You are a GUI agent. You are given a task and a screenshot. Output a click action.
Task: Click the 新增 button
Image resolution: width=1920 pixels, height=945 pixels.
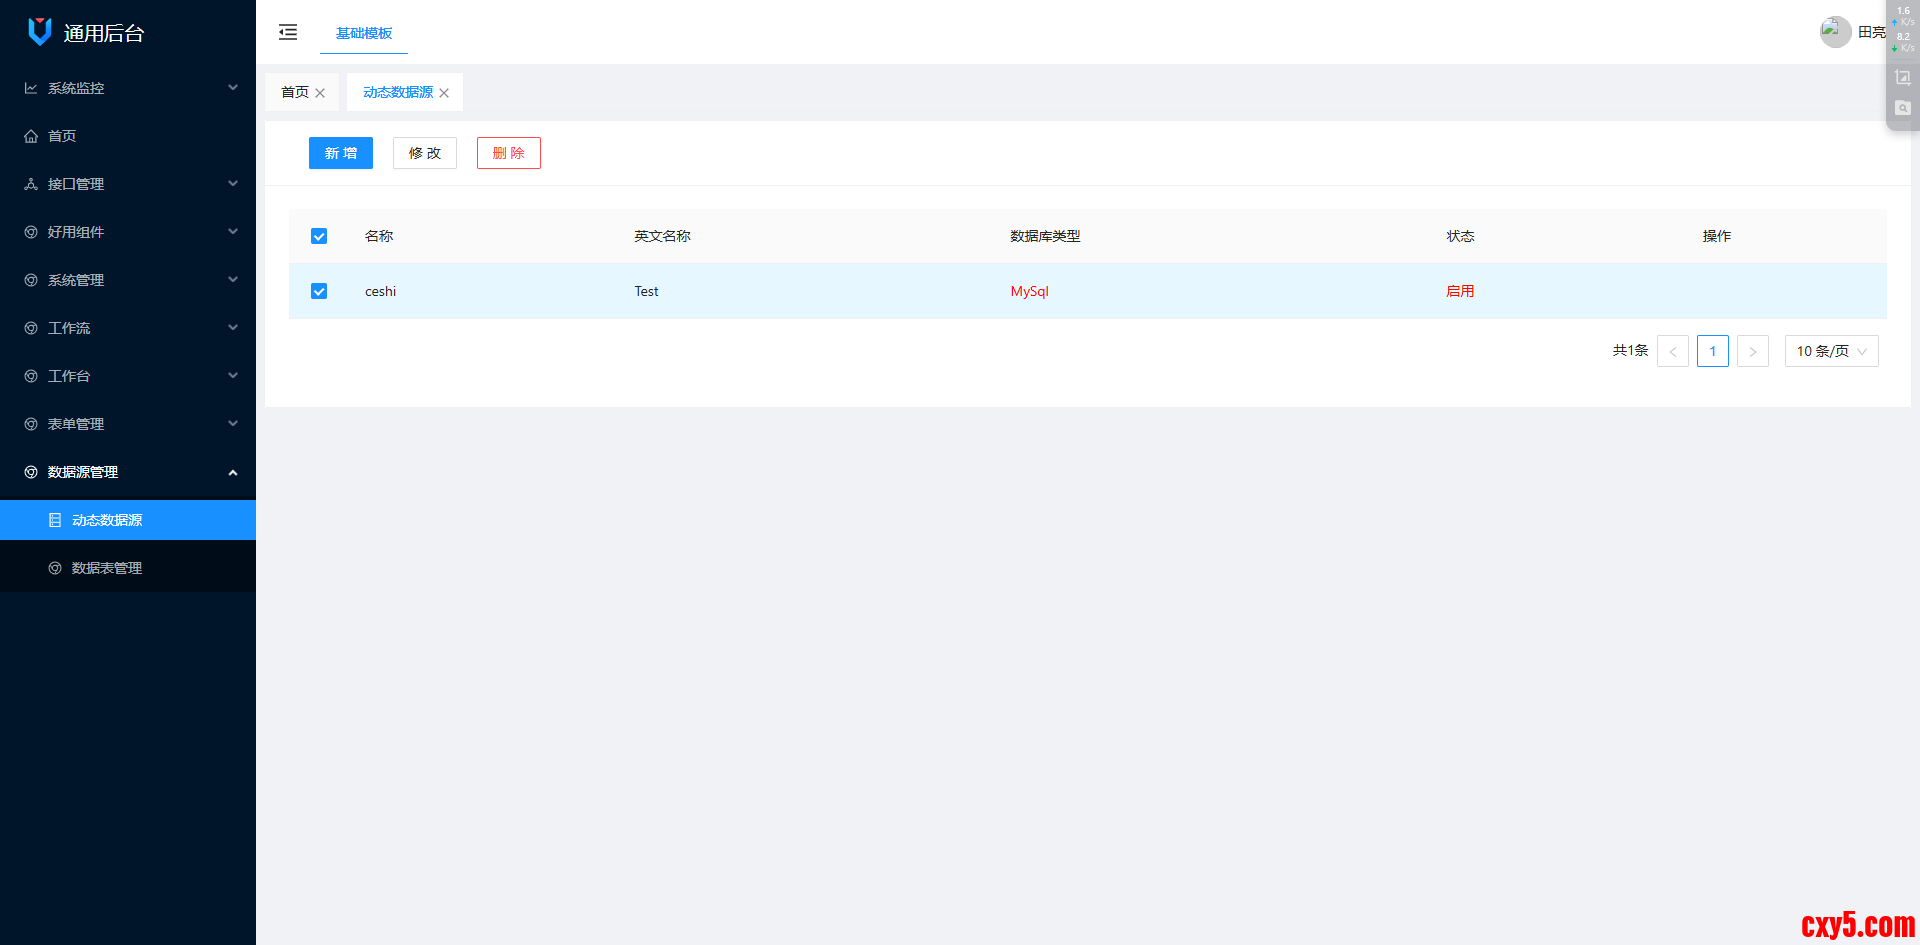coord(341,153)
